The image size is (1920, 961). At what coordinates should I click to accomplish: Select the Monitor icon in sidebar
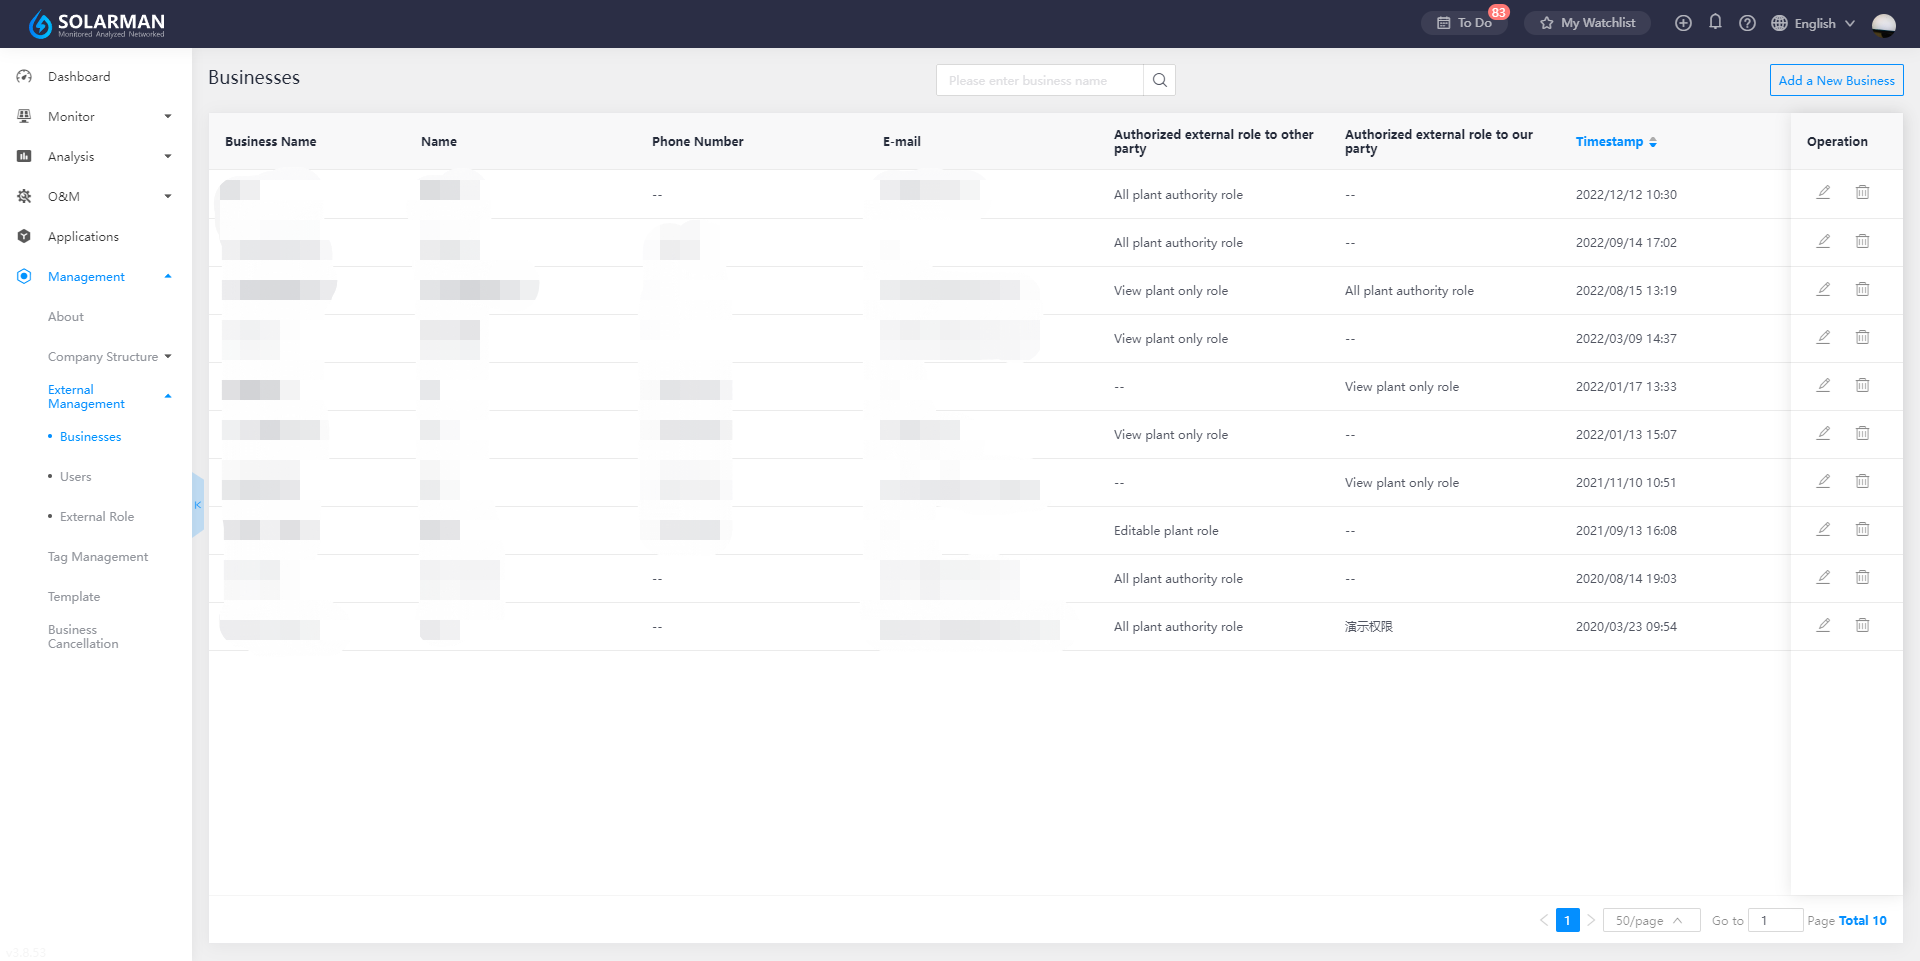tap(24, 116)
